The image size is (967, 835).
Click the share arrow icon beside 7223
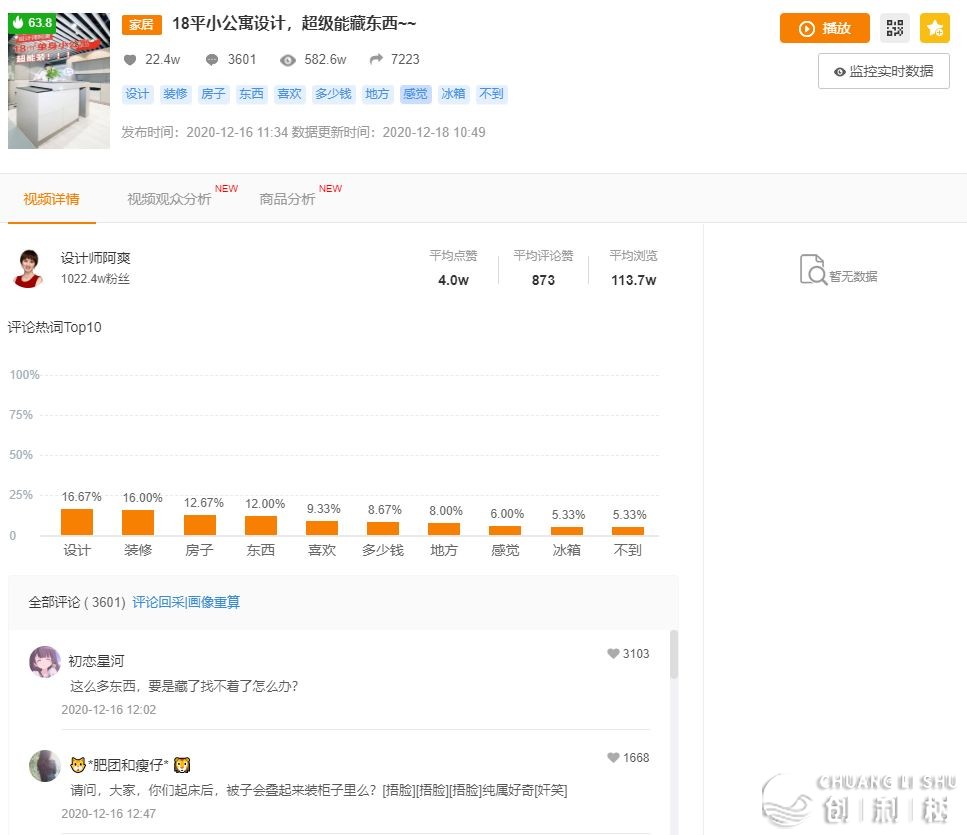point(375,60)
